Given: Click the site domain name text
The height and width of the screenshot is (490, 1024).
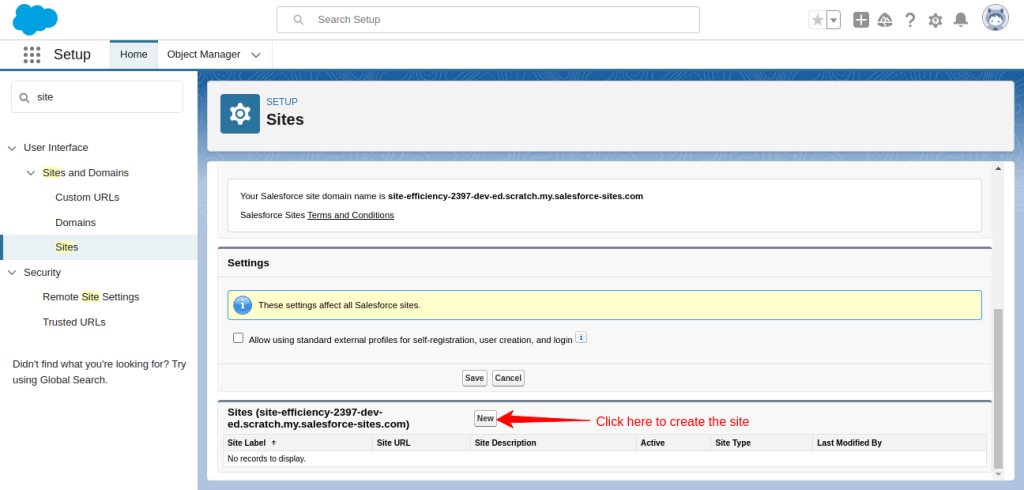Looking at the screenshot, I should pyautogui.click(x=515, y=196).
